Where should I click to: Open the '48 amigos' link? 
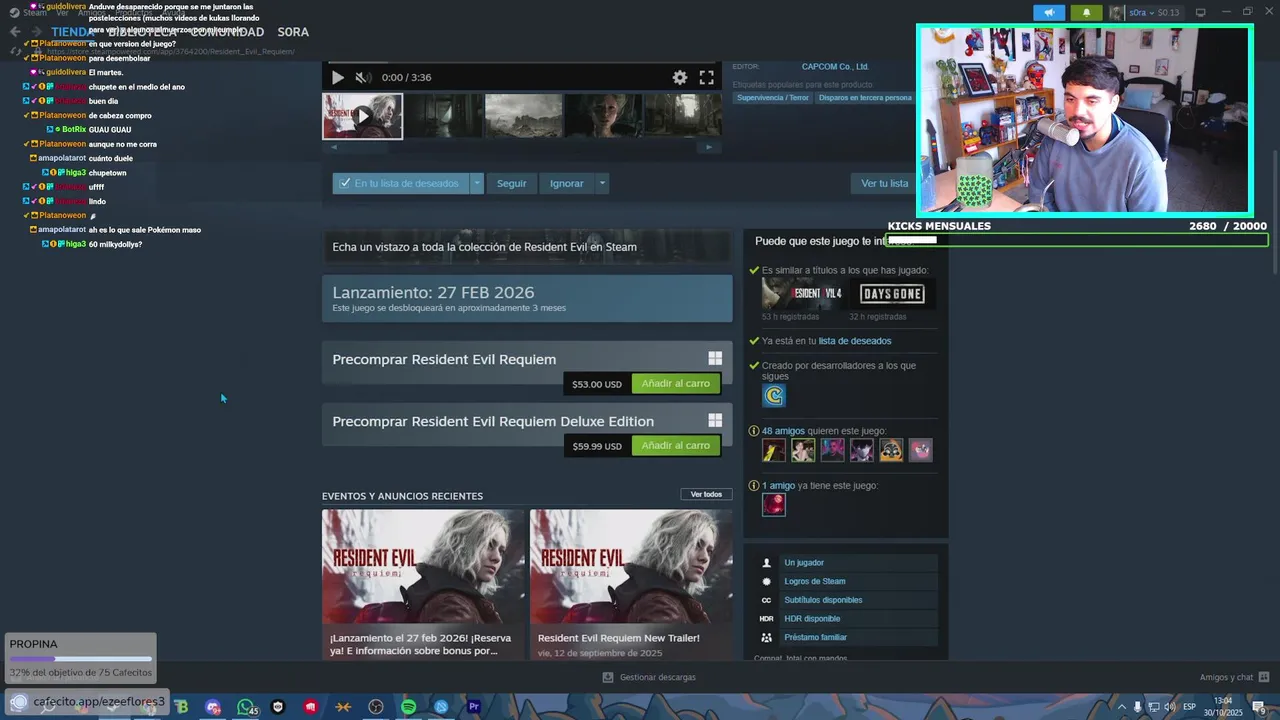pos(783,431)
